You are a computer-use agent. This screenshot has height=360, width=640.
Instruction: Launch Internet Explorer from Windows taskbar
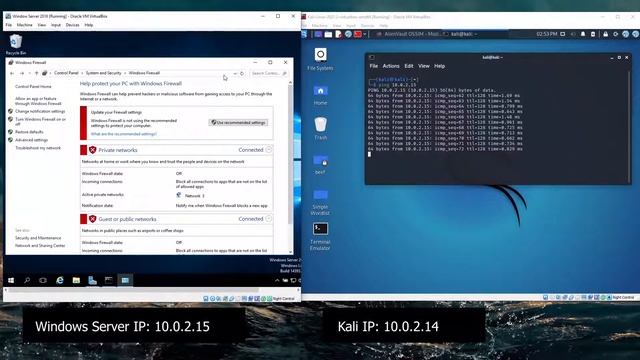click(x=60, y=280)
